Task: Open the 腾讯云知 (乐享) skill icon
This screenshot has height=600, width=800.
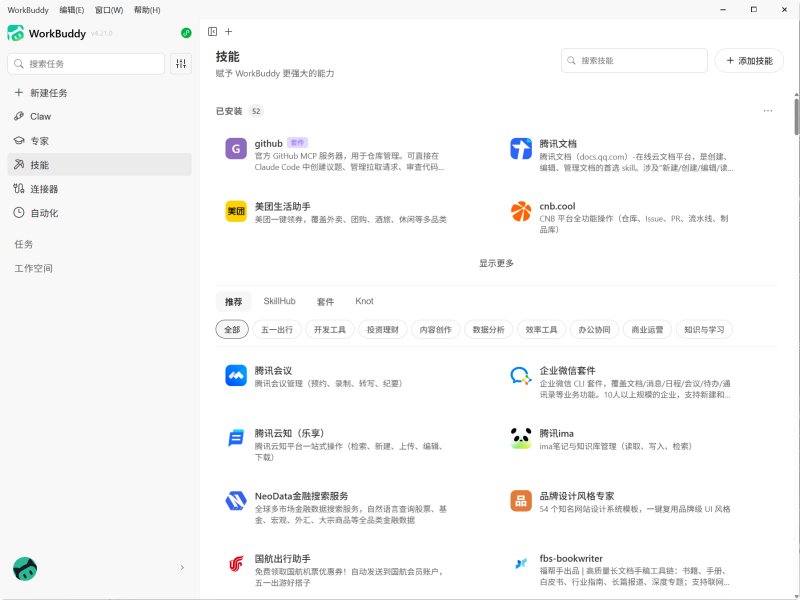Action: pos(236,438)
